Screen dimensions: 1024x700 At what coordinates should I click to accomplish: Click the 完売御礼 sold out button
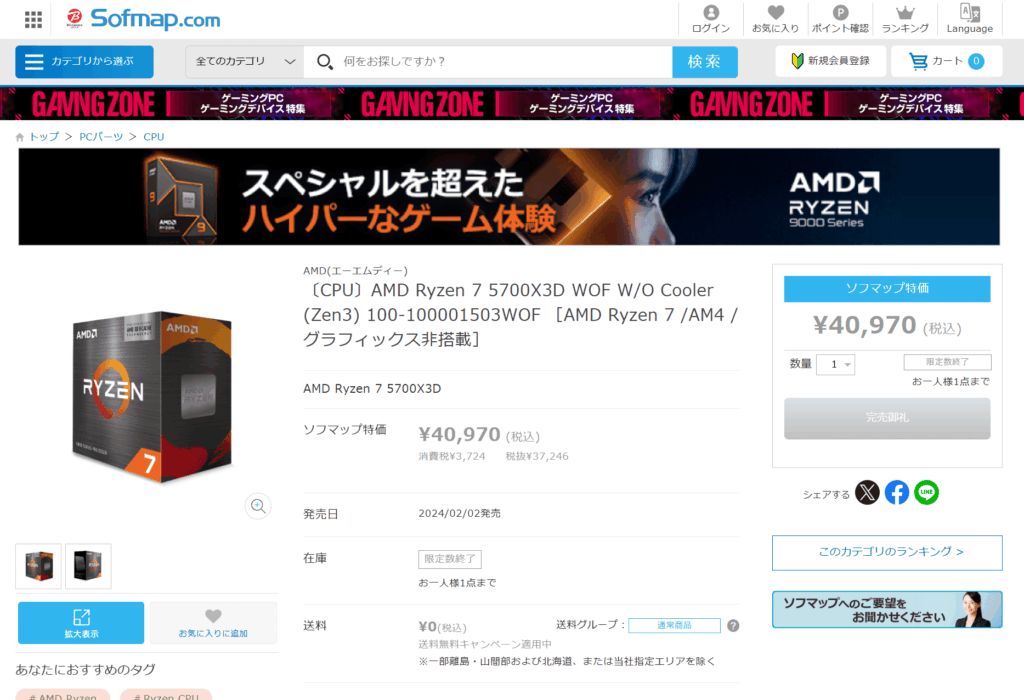pos(887,418)
